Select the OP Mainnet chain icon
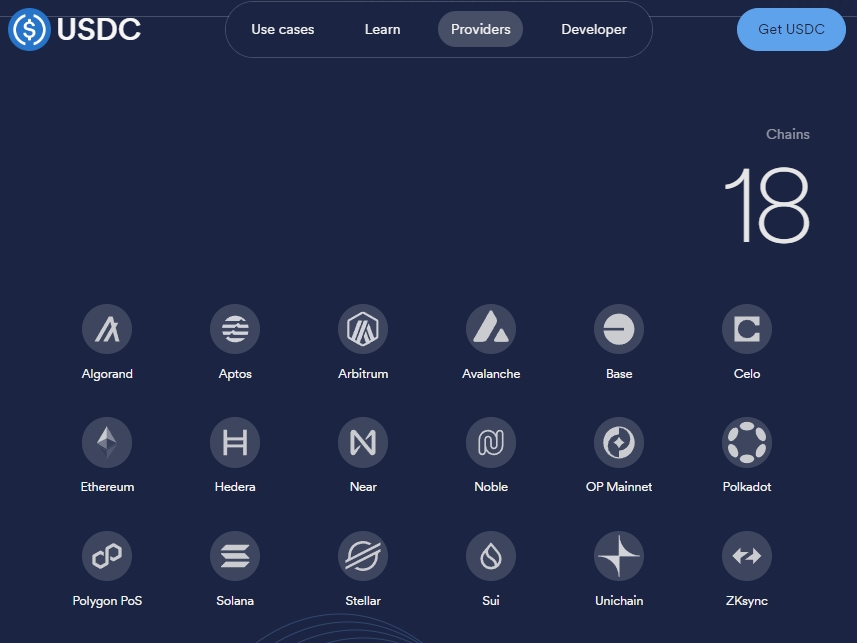Image resolution: width=857 pixels, height=643 pixels. pos(619,442)
